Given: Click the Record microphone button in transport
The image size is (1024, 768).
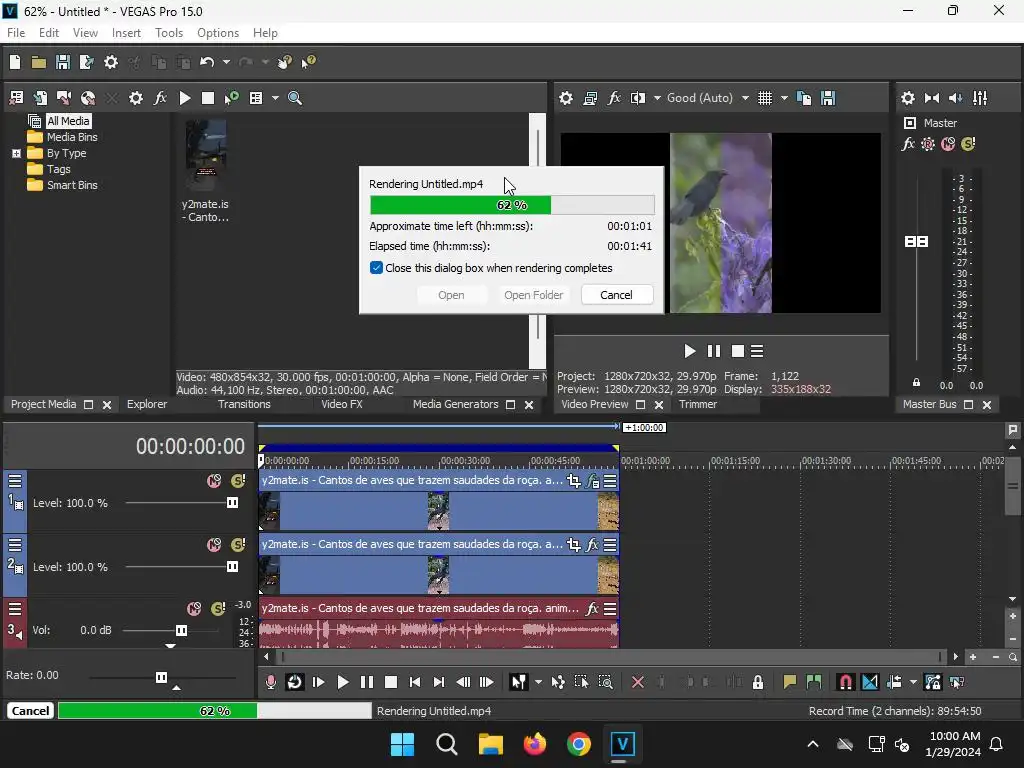Looking at the screenshot, I should (270, 682).
